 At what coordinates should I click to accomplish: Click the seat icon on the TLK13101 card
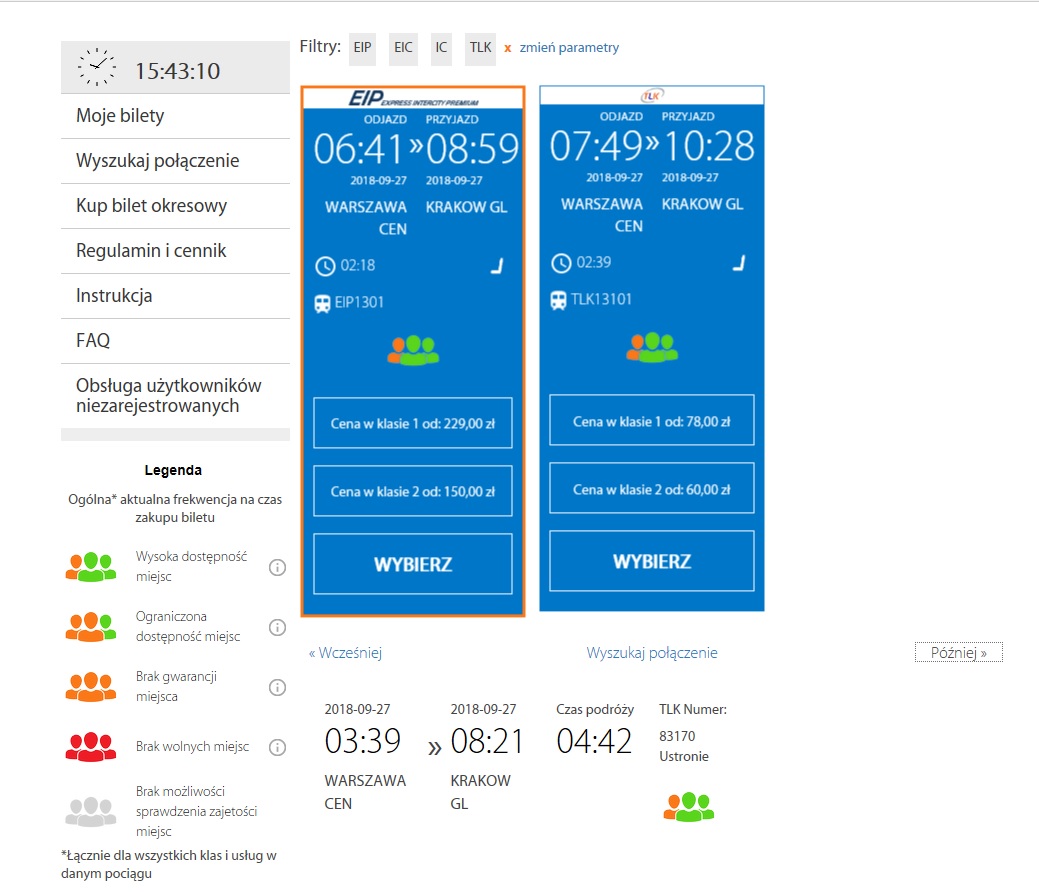[x=739, y=263]
